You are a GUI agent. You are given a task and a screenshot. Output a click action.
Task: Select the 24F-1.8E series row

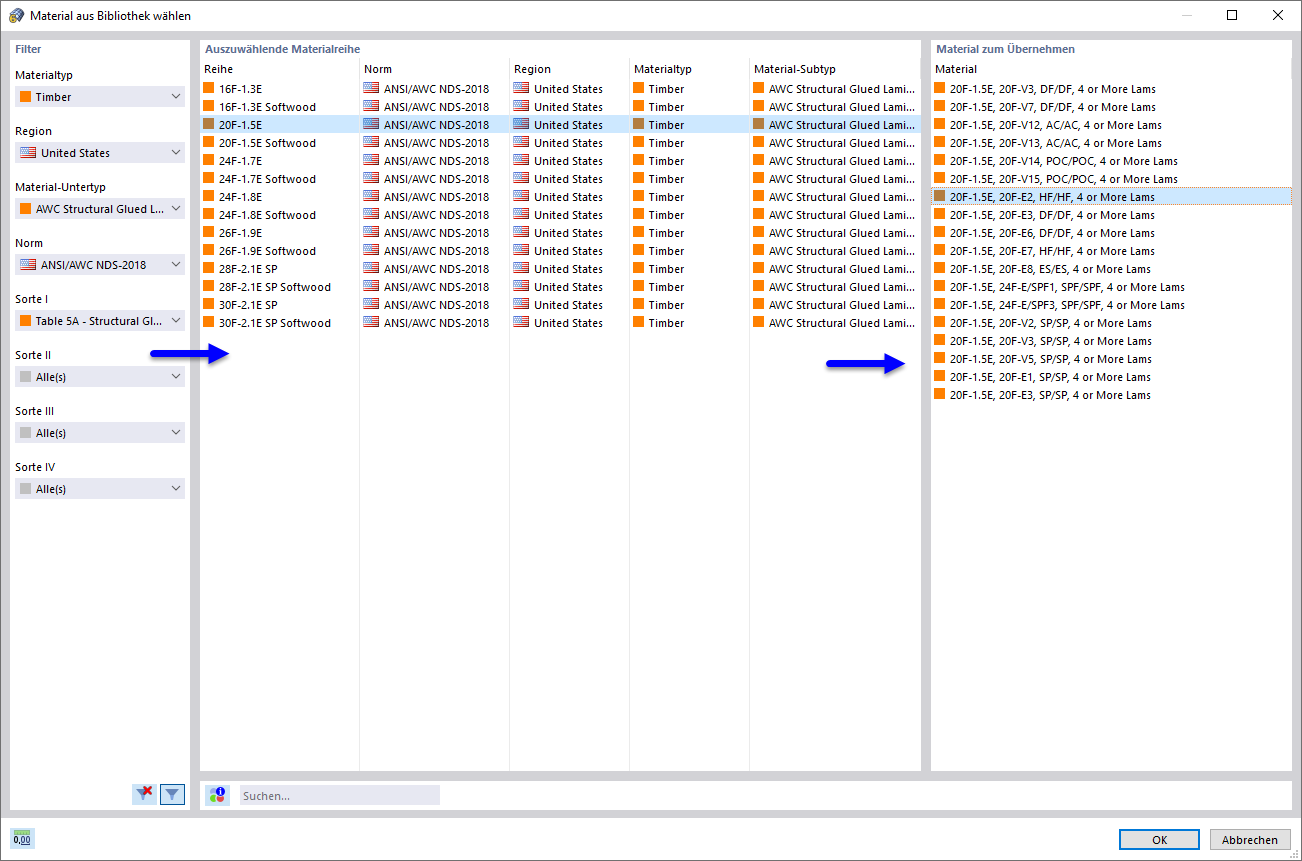560,197
